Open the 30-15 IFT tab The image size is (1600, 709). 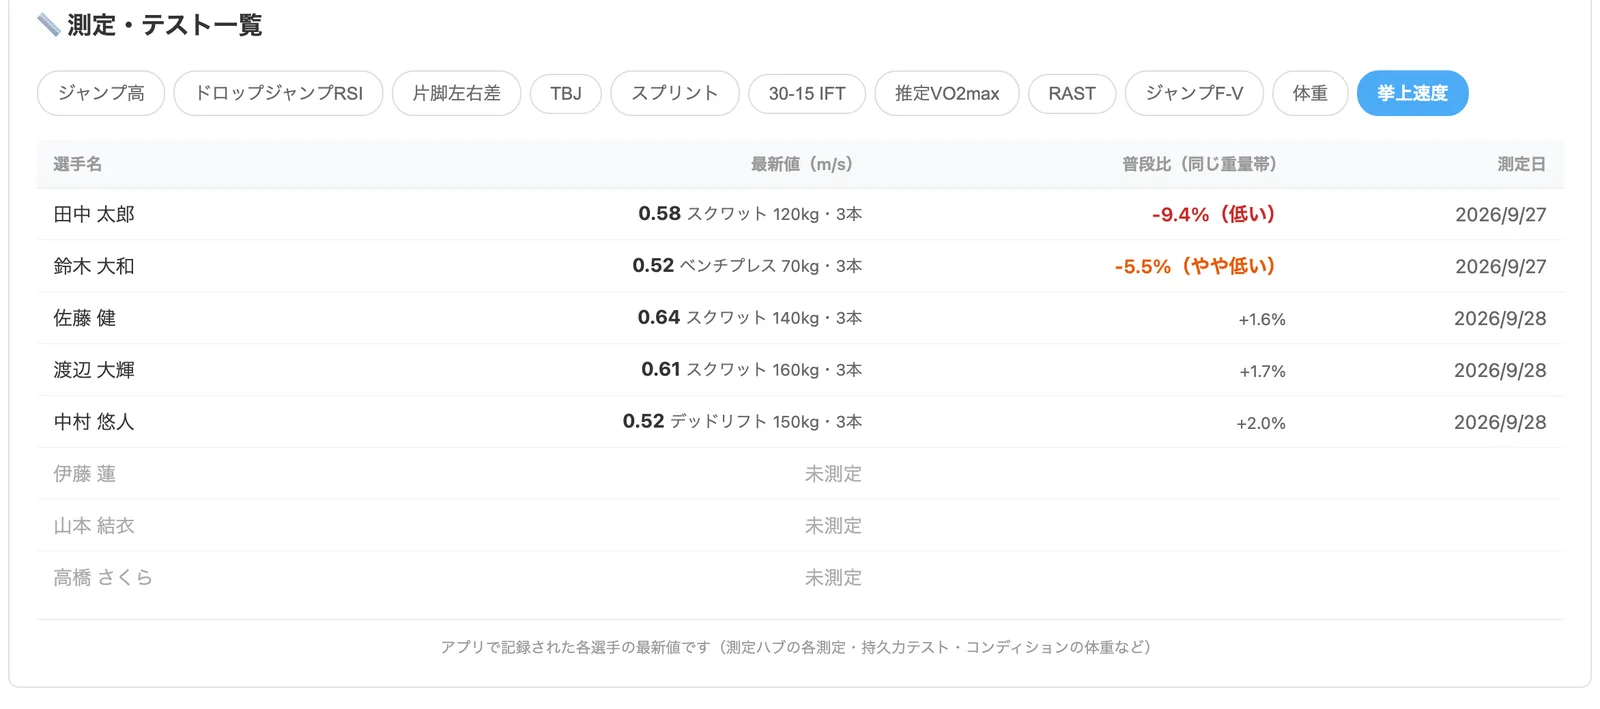point(807,93)
